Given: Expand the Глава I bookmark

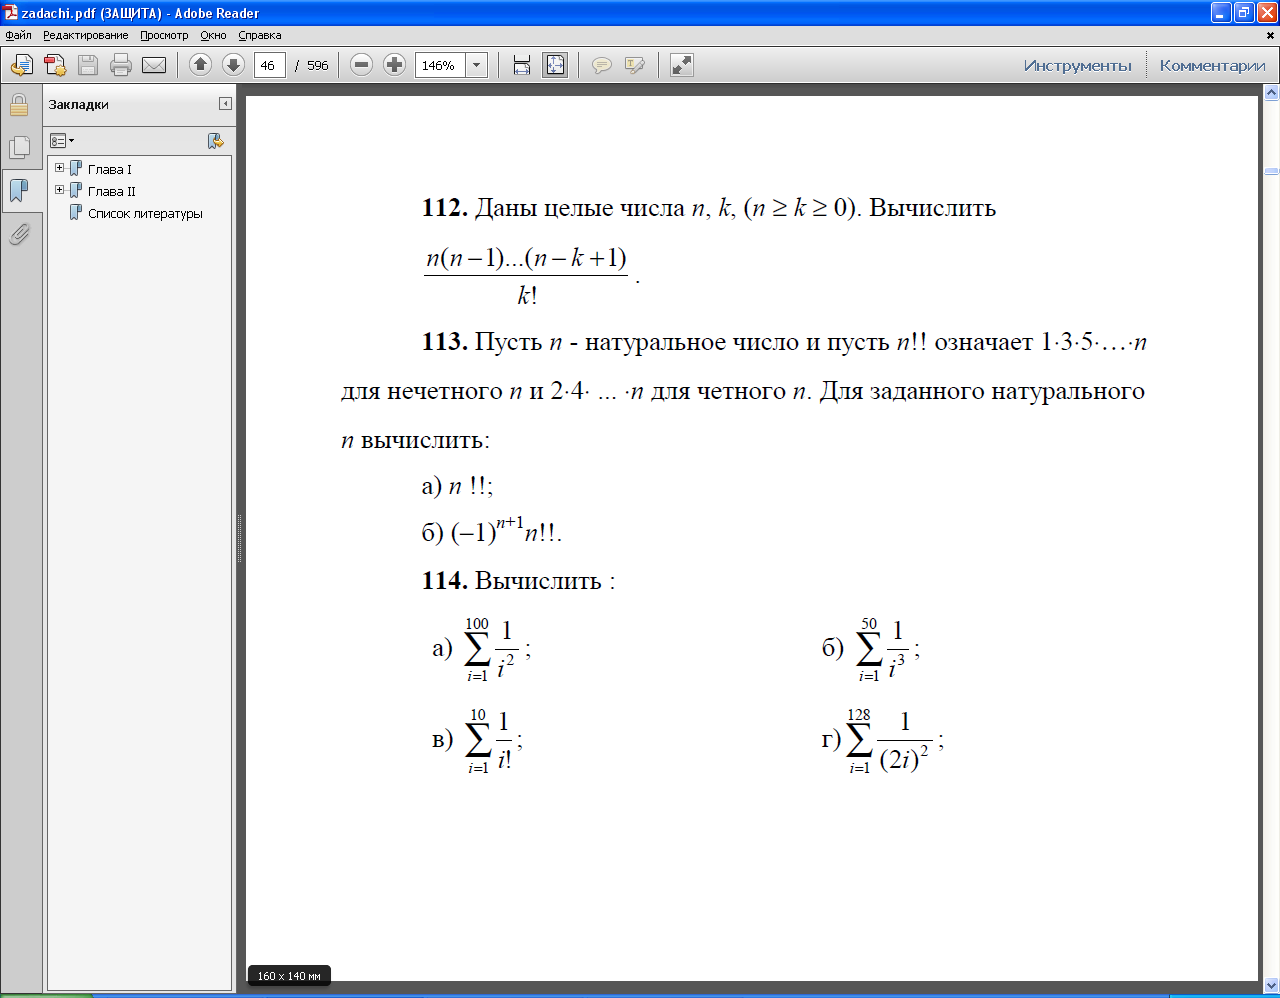Looking at the screenshot, I should click(59, 168).
